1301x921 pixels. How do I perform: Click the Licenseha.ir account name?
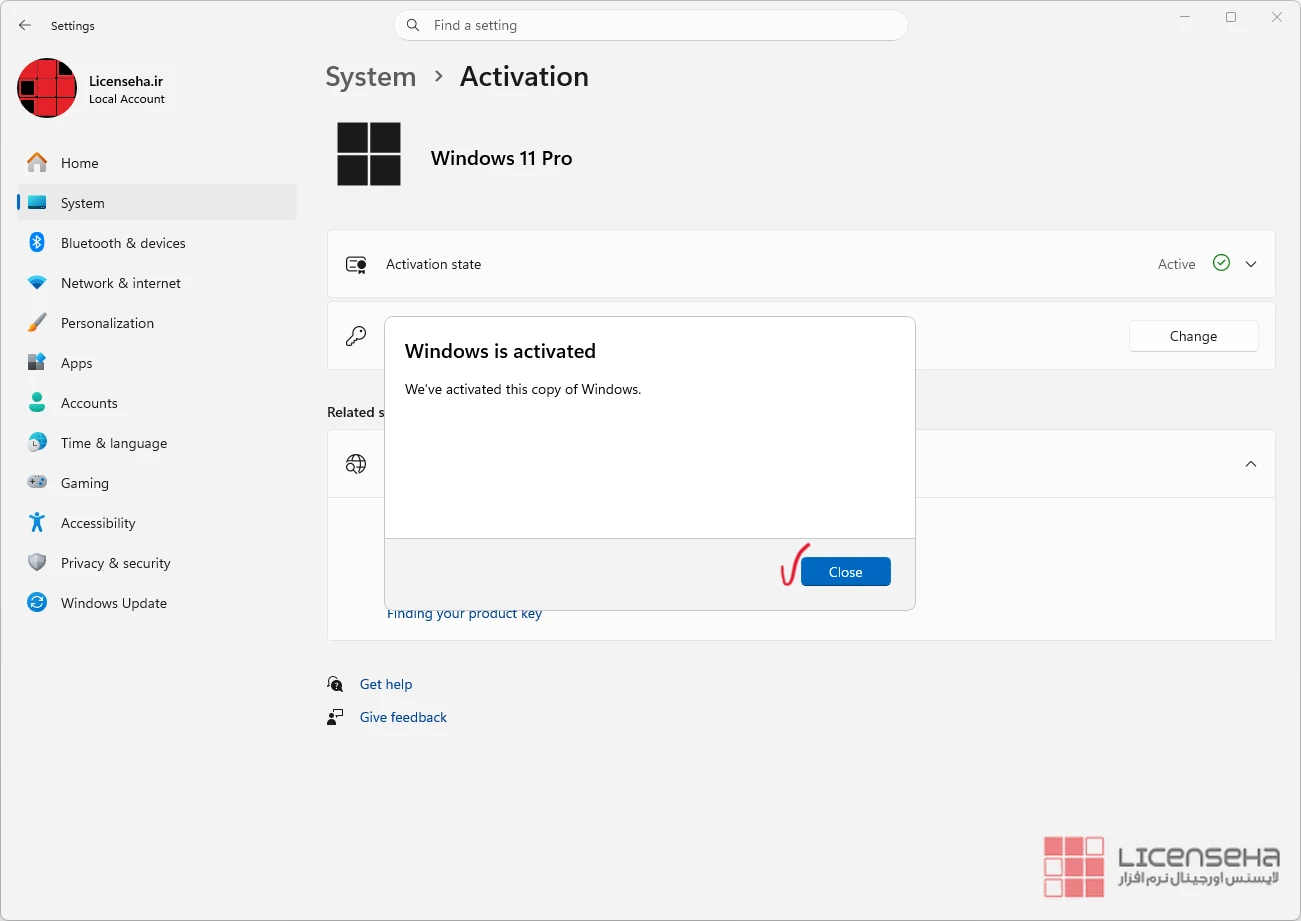126,81
